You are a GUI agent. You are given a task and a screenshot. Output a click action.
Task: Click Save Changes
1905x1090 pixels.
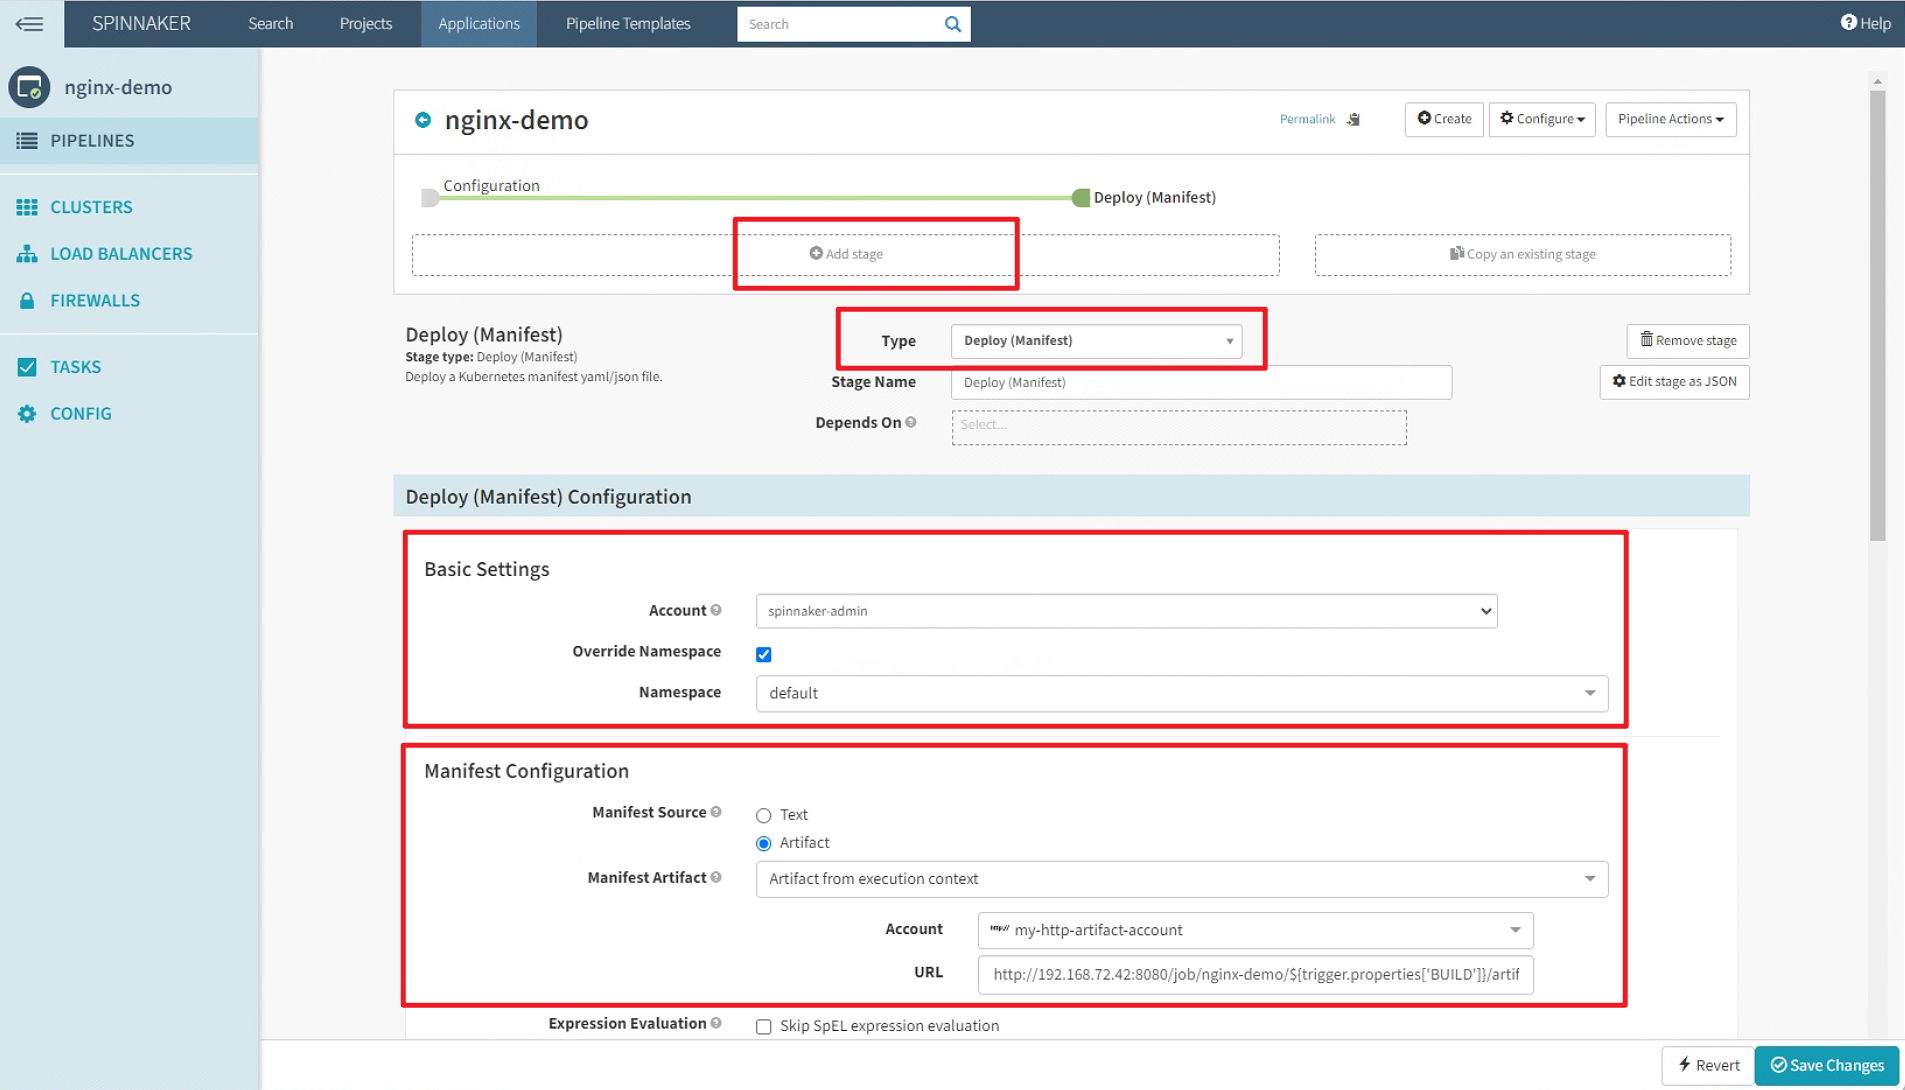[1826, 1065]
